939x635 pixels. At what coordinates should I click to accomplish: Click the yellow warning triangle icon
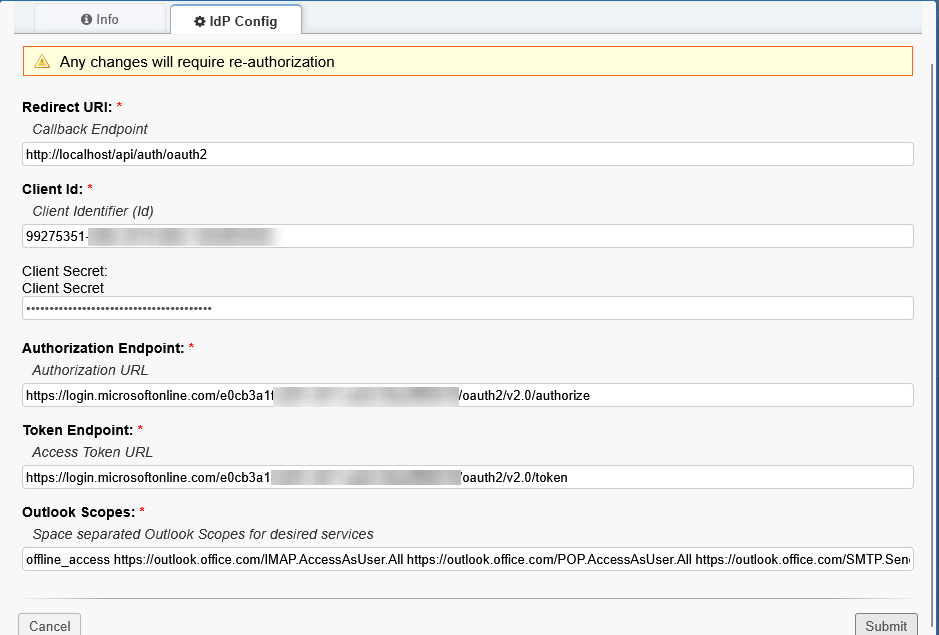42,62
